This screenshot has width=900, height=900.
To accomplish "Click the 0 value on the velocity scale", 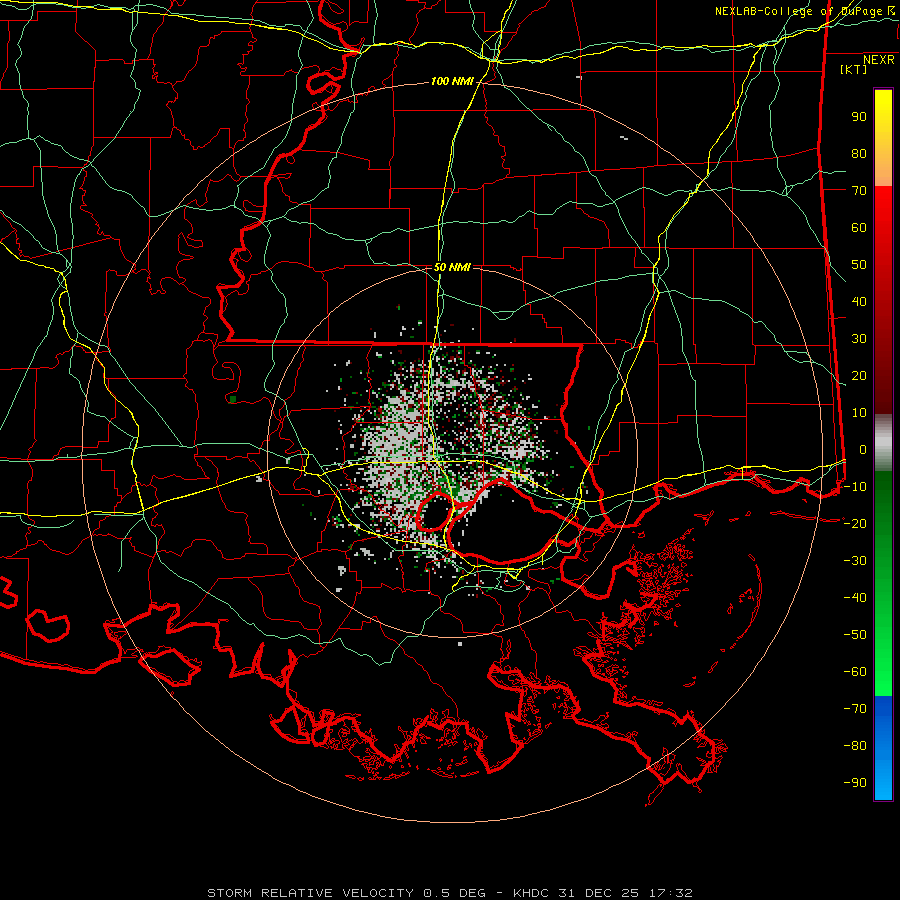I will coord(863,449).
